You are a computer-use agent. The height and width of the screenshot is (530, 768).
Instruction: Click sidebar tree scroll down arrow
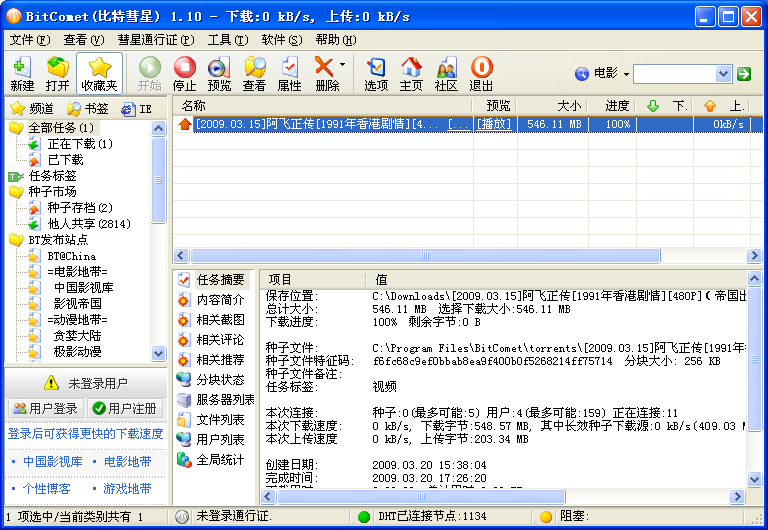pyautogui.click(x=158, y=353)
